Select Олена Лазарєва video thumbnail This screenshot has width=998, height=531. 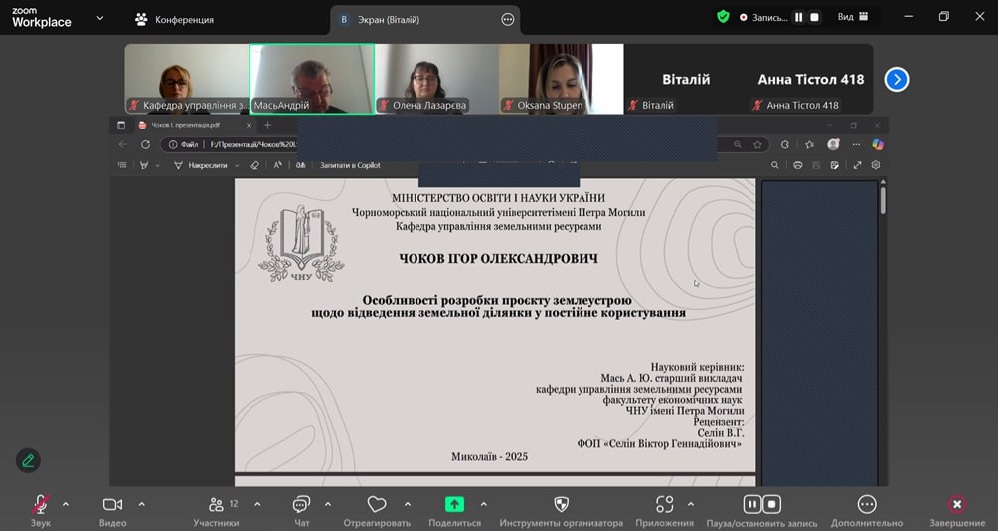[x=437, y=79]
